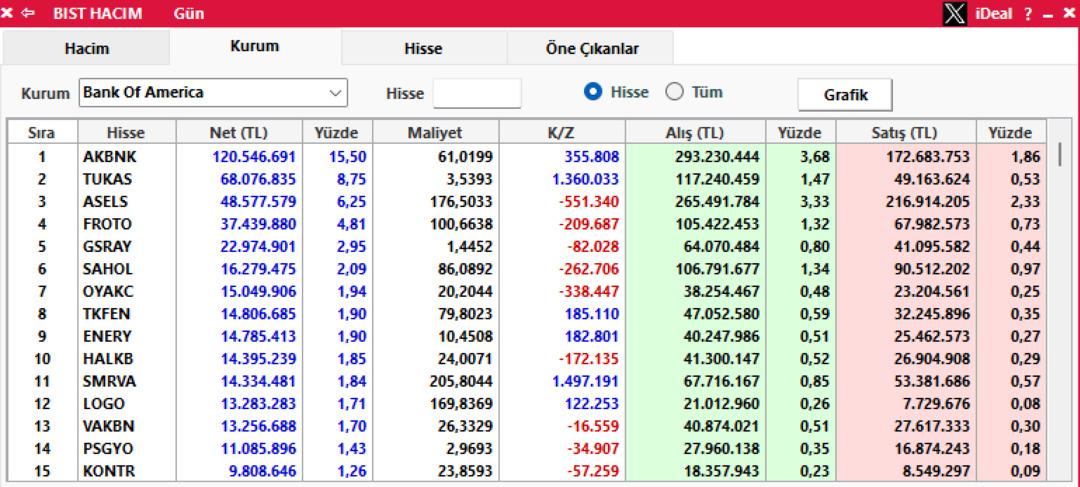Sort by the K/Z column header
This screenshot has width=1080, height=487.
tap(562, 133)
